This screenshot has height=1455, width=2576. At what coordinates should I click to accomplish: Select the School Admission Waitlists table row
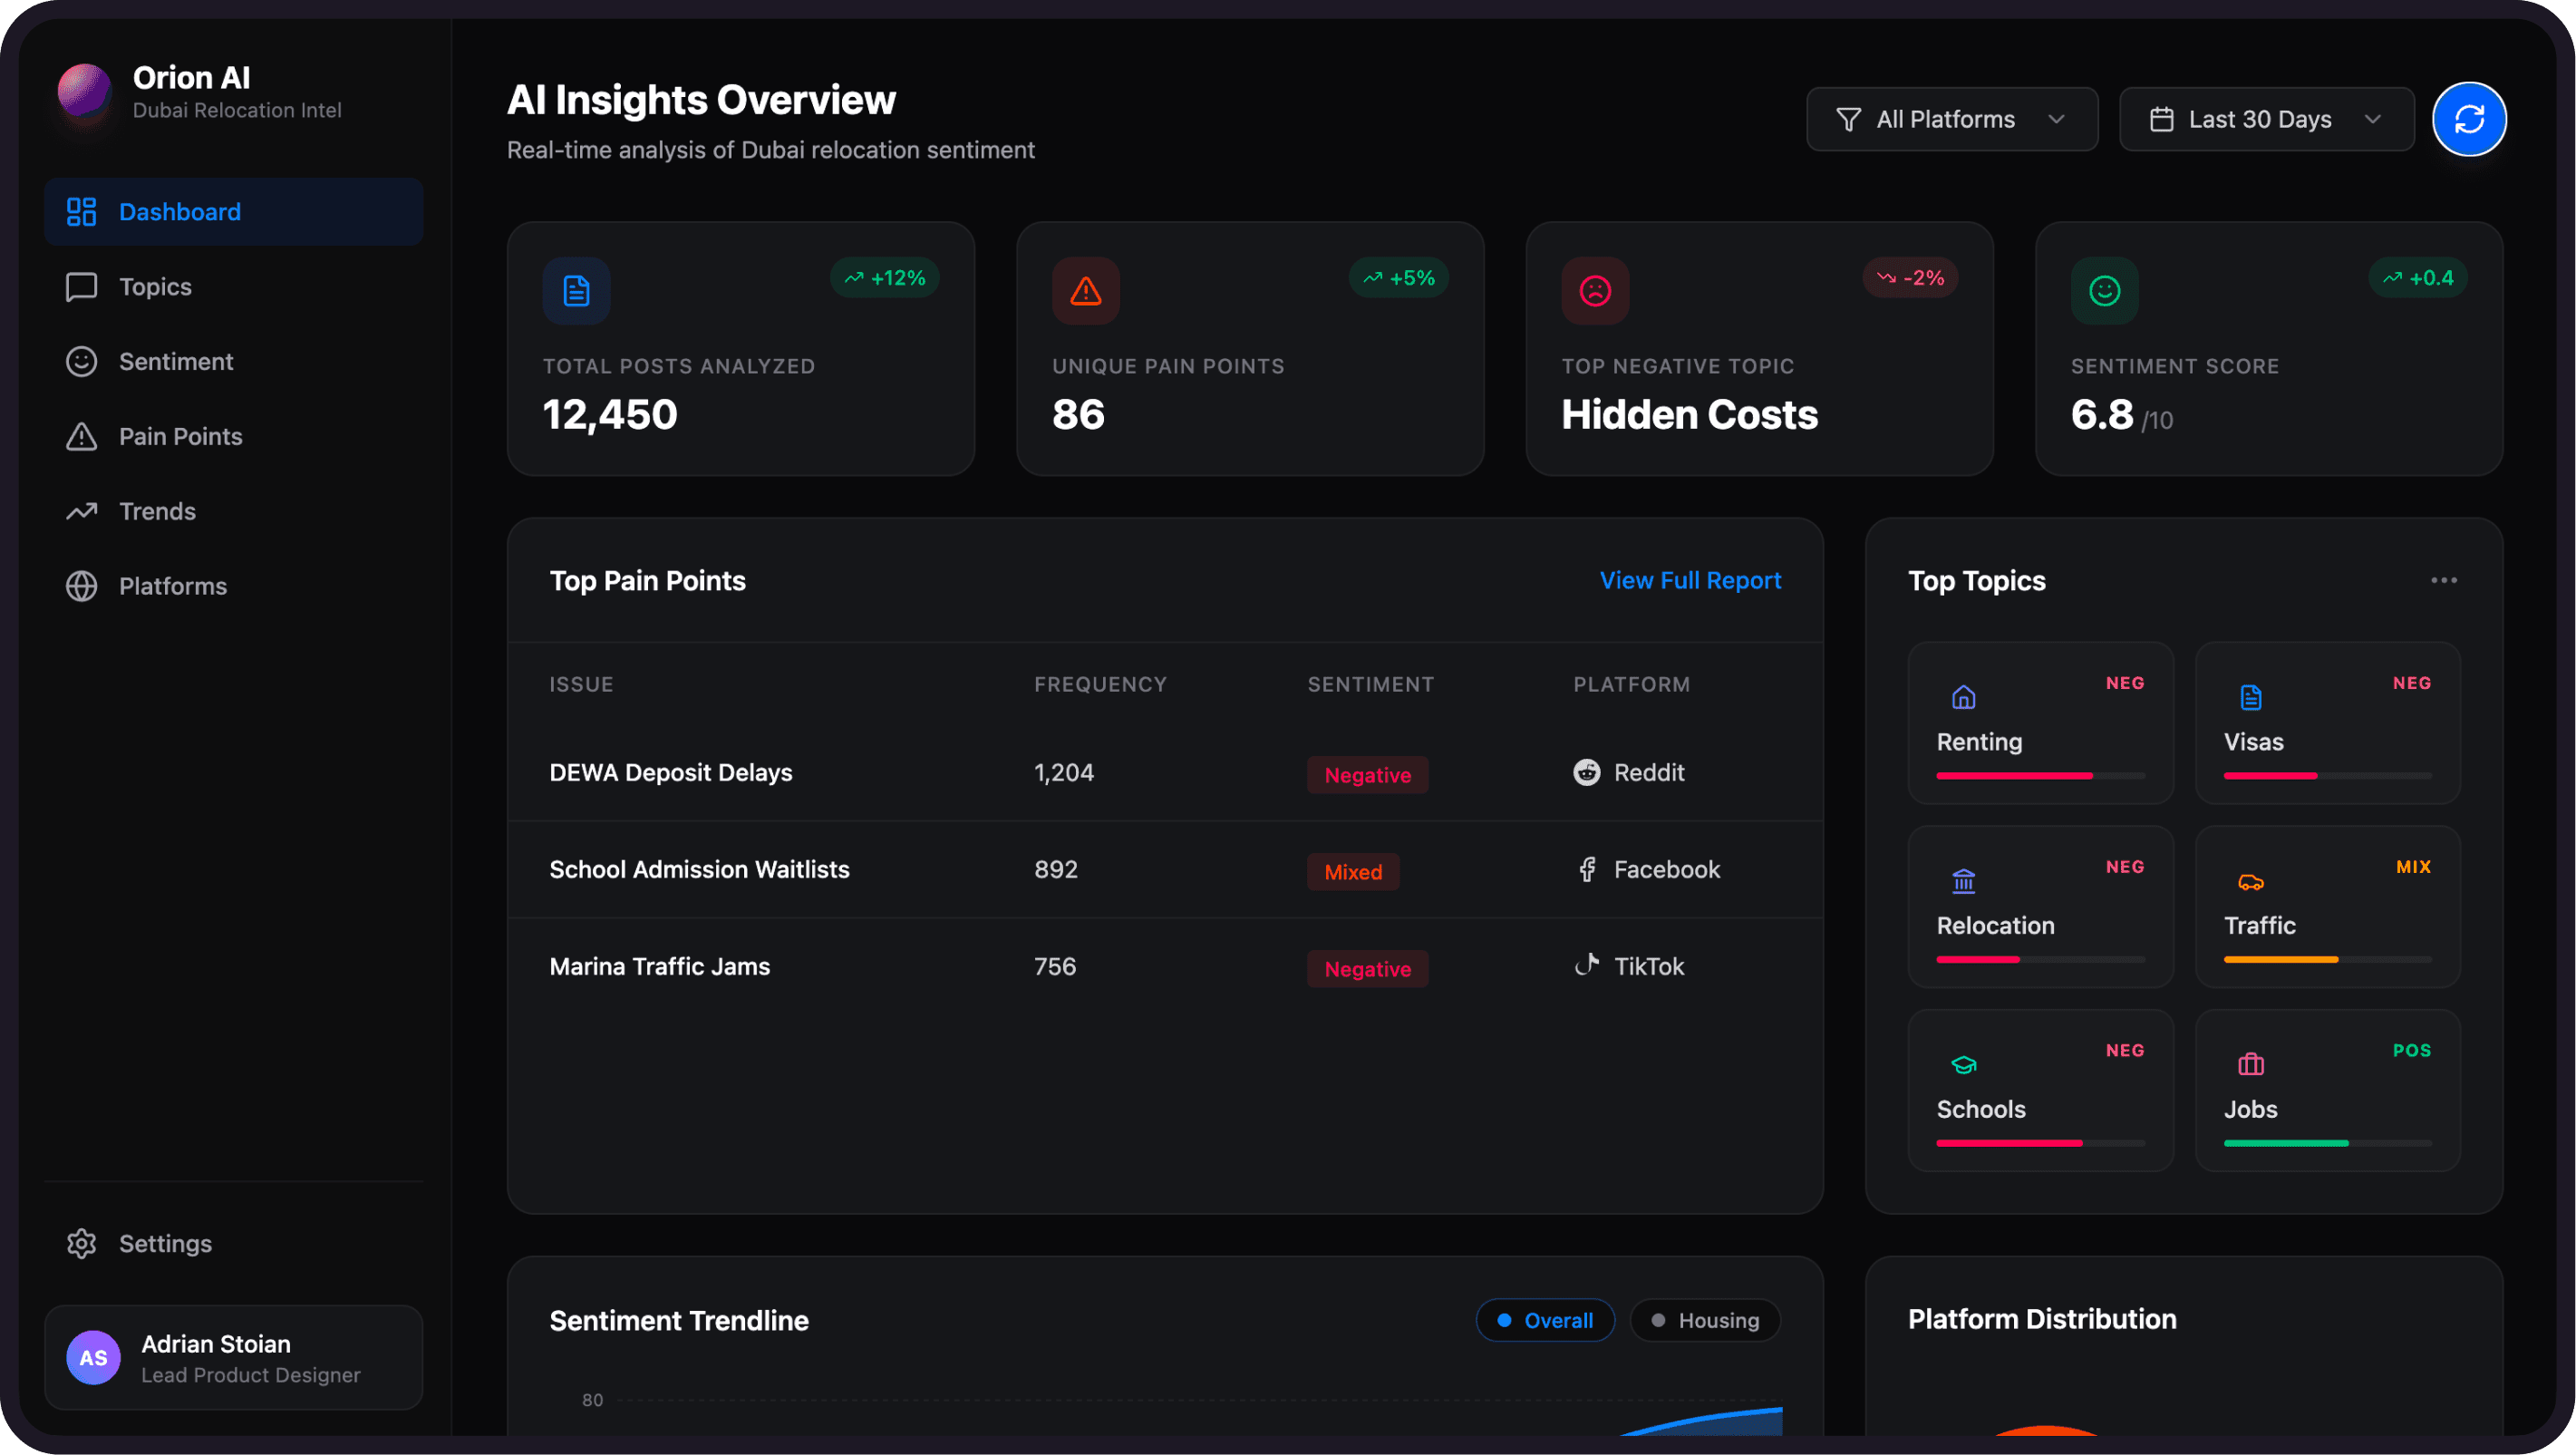[1164, 869]
